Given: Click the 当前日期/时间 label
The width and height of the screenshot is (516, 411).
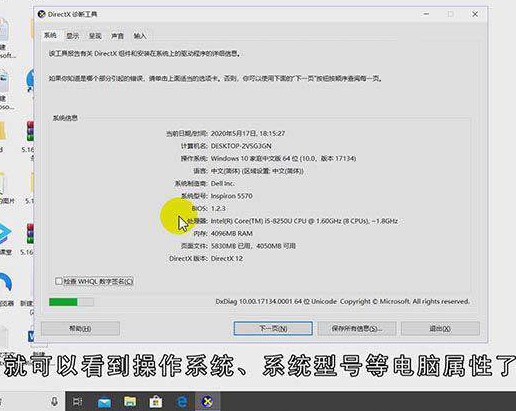Looking at the screenshot, I should tap(187, 133).
